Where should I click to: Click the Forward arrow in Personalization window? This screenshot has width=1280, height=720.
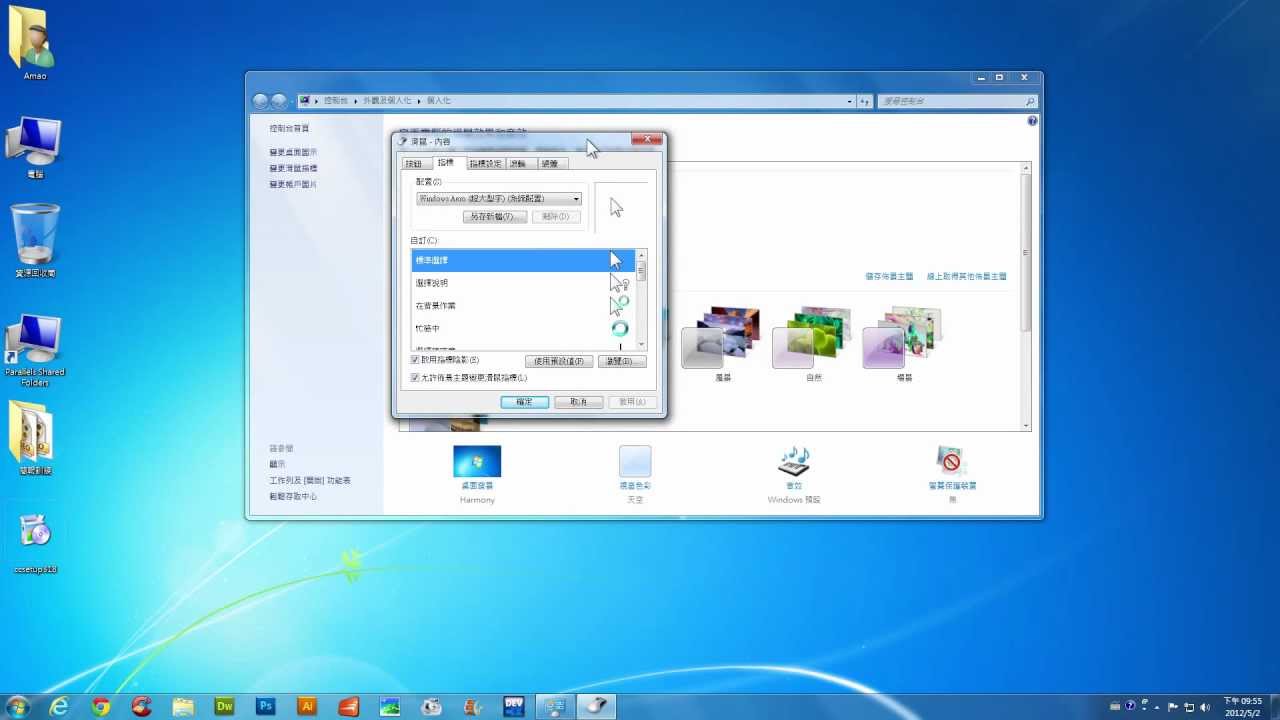pos(279,101)
